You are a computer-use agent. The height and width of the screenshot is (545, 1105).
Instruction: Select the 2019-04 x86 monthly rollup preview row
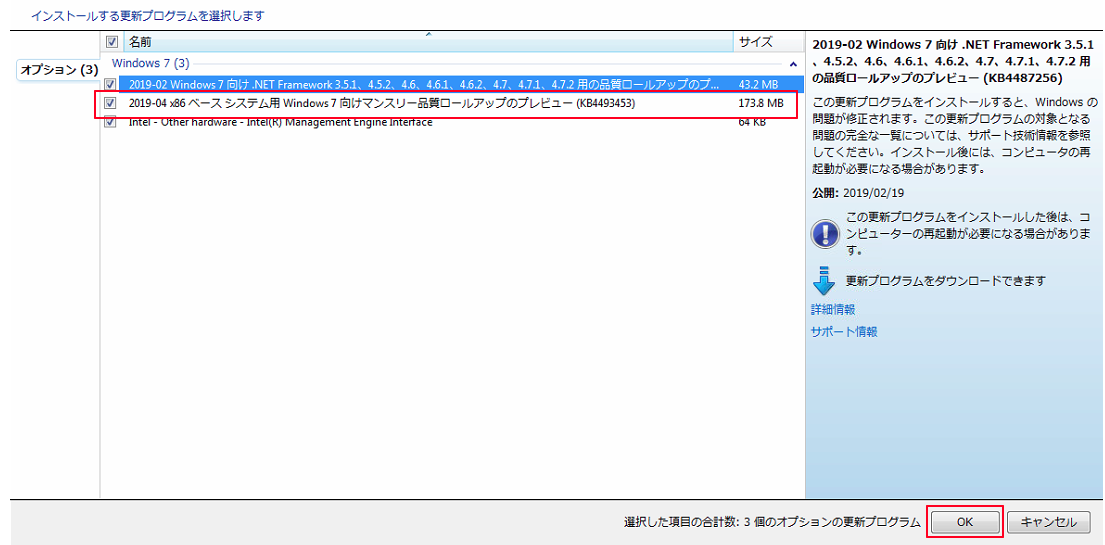(451, 104)
